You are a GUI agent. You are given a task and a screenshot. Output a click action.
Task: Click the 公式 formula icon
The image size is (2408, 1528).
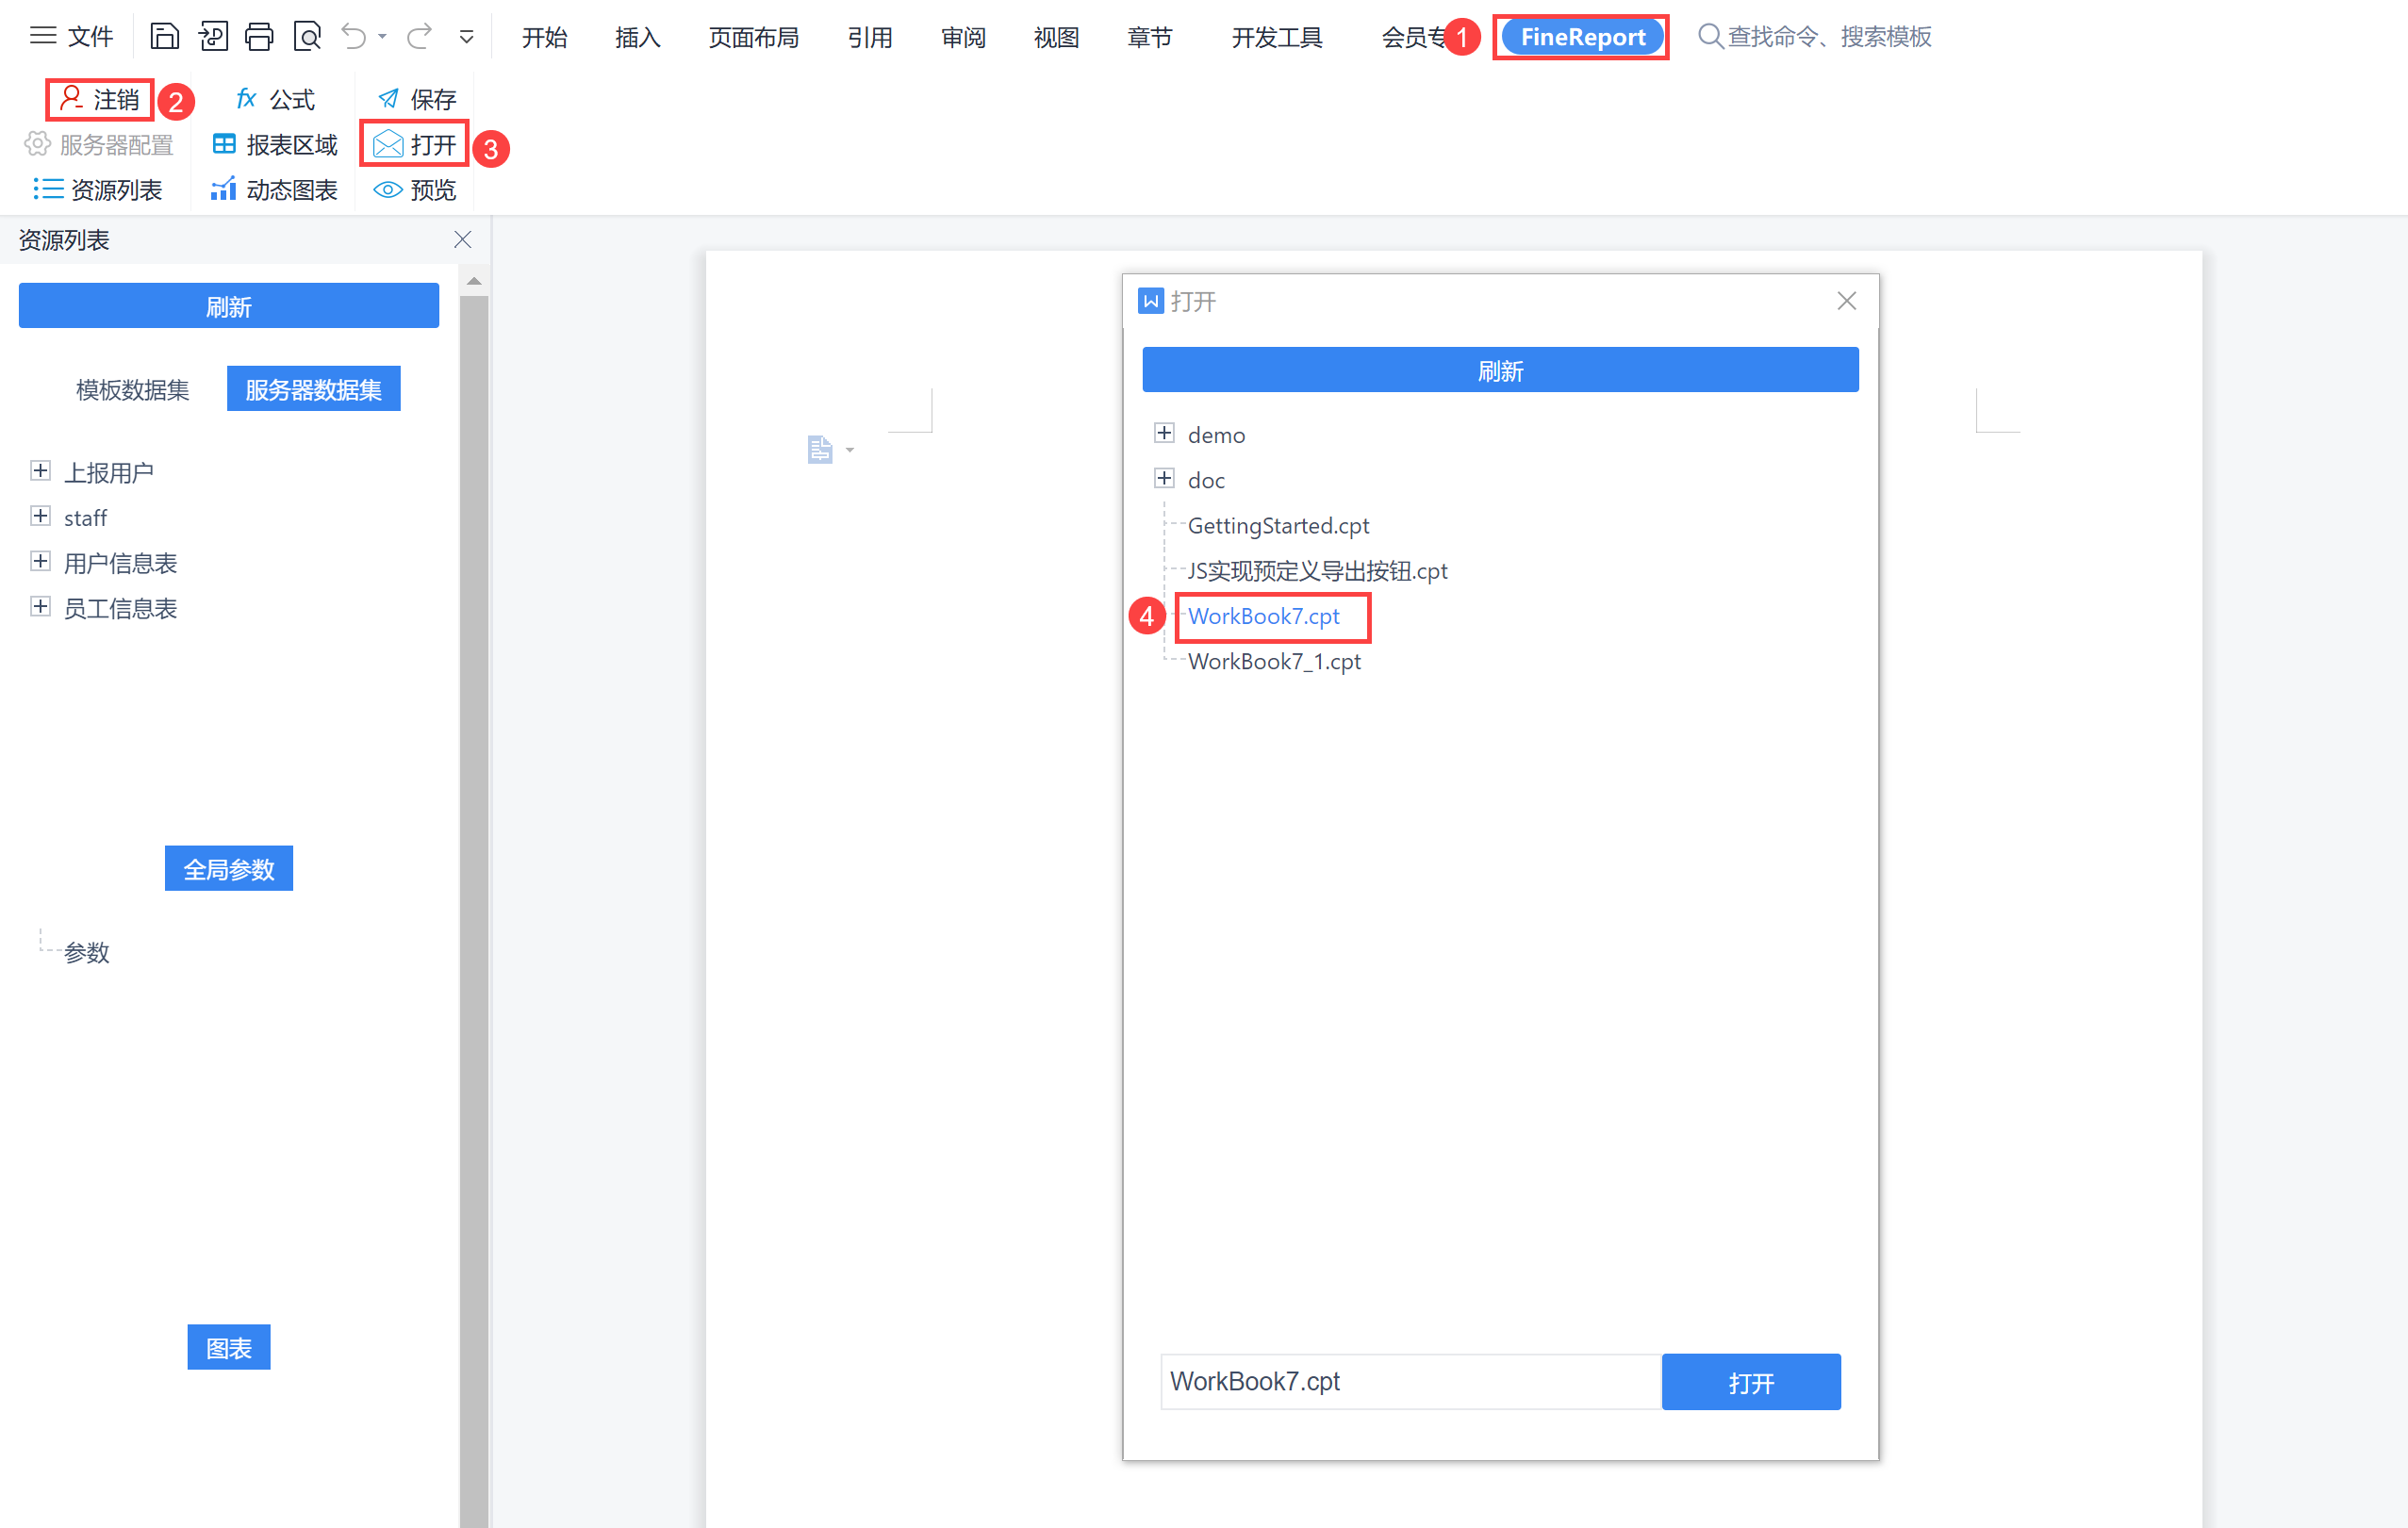(246, 99)
